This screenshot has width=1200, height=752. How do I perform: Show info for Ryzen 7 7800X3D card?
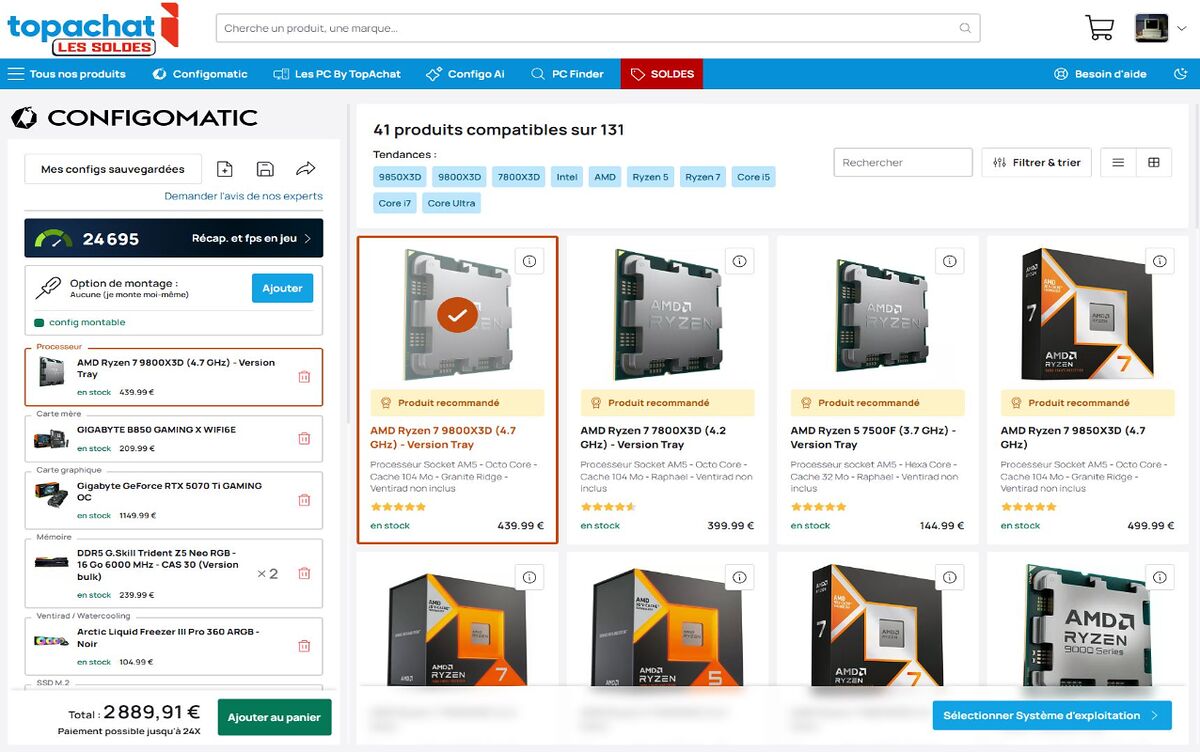coord(740,261)
